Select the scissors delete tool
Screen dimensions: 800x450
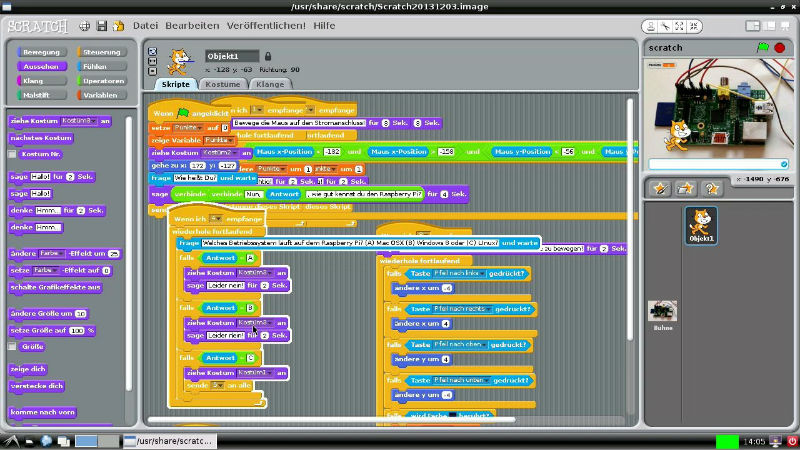pos(665,26)
